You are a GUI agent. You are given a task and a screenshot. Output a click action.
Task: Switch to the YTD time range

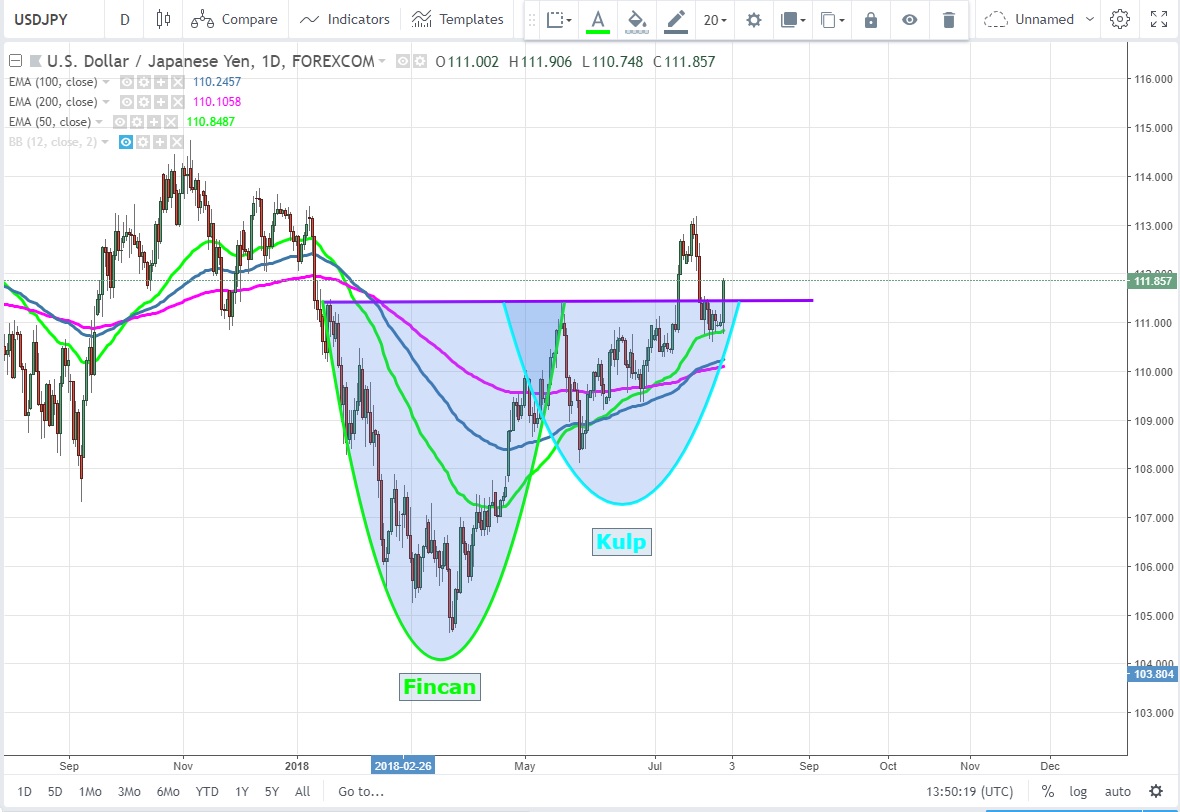point(207,791)
